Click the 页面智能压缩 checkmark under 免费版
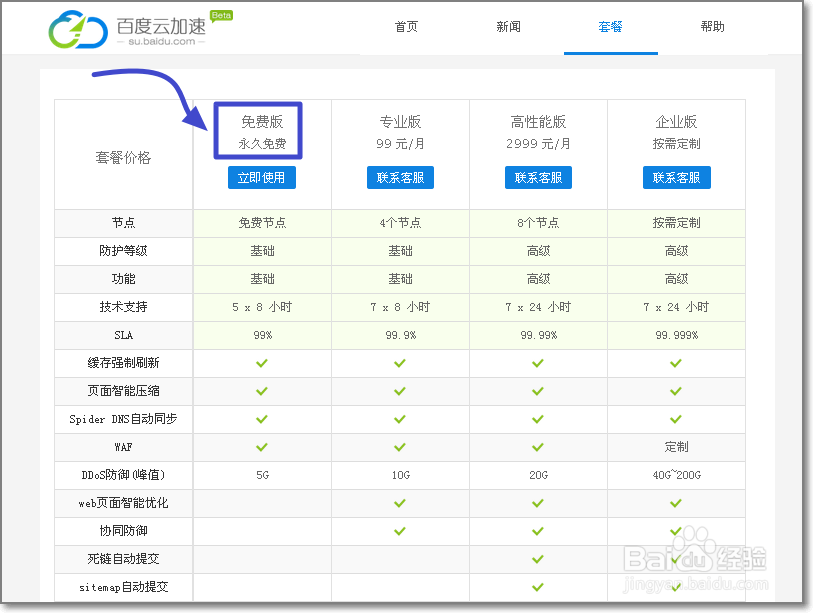Image resolution: width=813 pixels, height=613 pixels. (262, 391)
